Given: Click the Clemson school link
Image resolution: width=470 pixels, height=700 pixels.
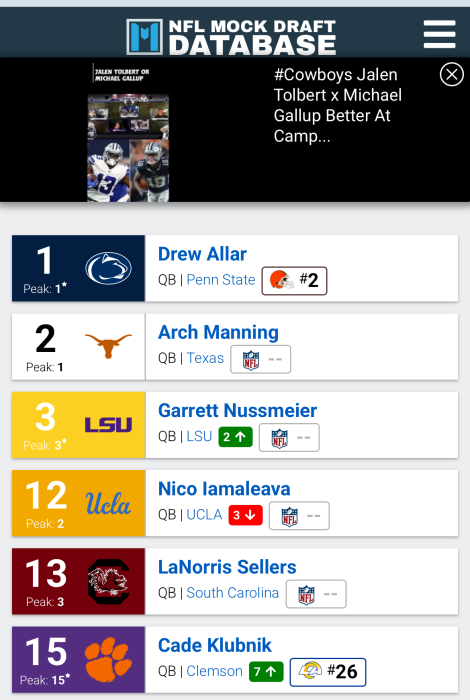Looking at the screenshot, I should [214, 671].
